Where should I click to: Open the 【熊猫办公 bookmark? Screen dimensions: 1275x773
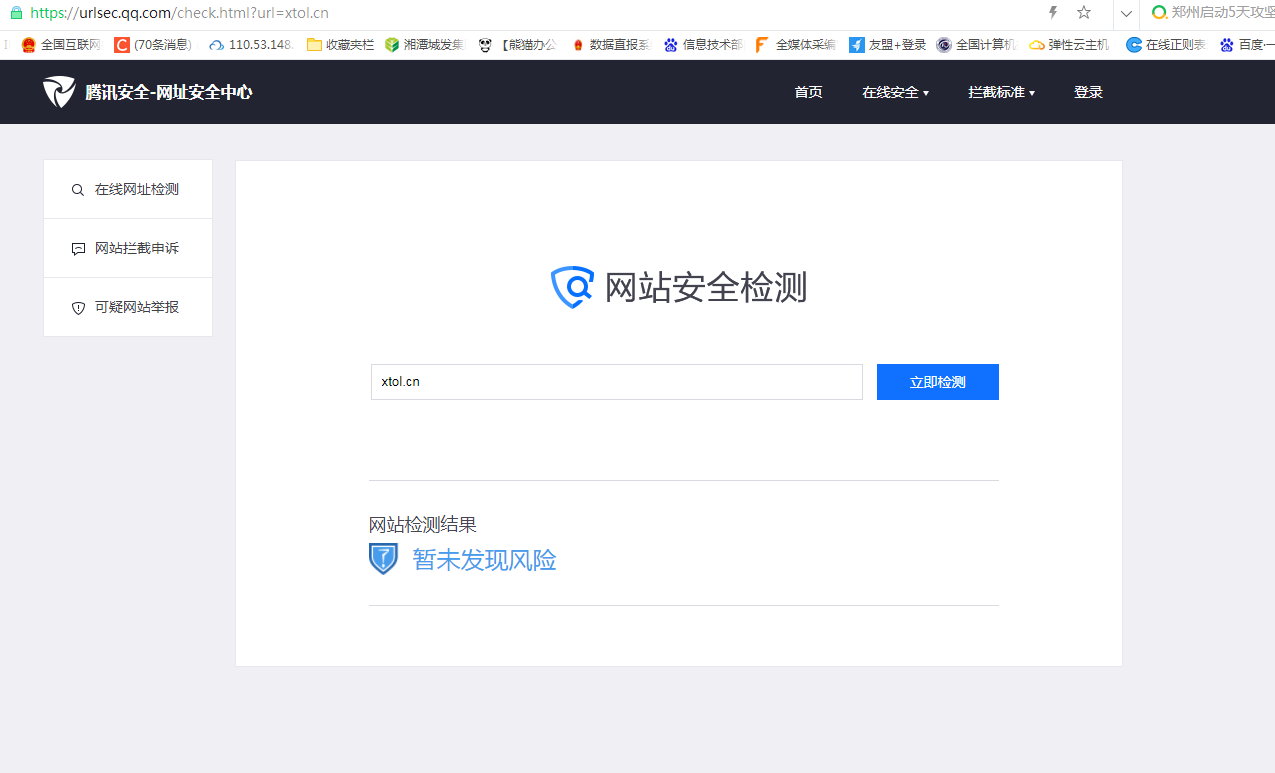pyautogui.click(x=517, y=45)
